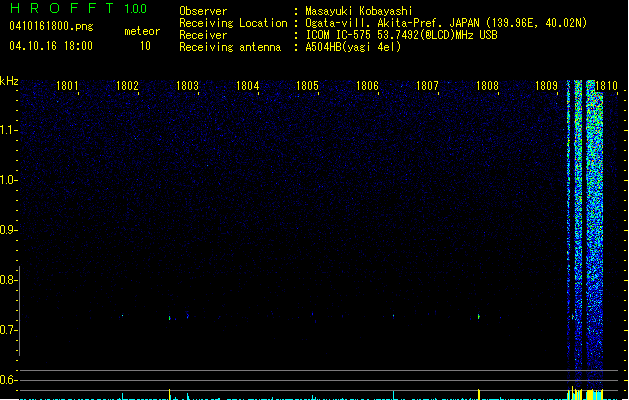
Task: Click the HROFFT 1.0.0 title text
Action: [x=79, y=8]
